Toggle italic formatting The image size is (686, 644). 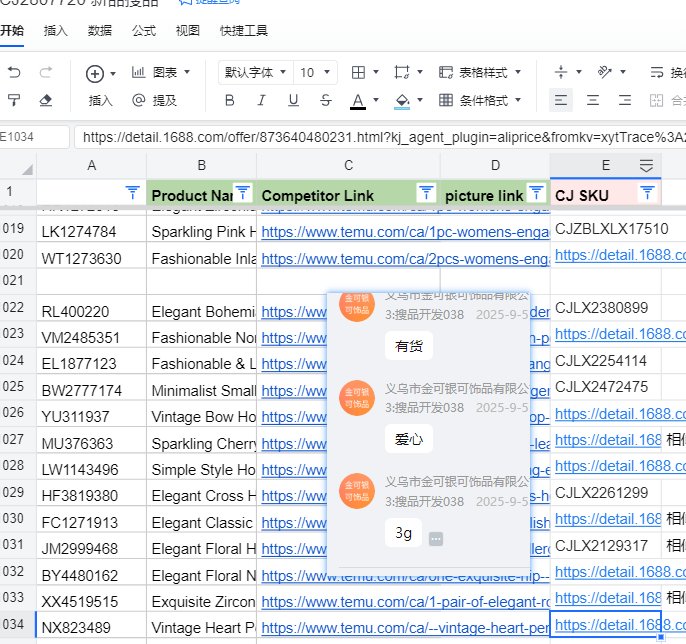pyautogui.click(x=261, y=100)
